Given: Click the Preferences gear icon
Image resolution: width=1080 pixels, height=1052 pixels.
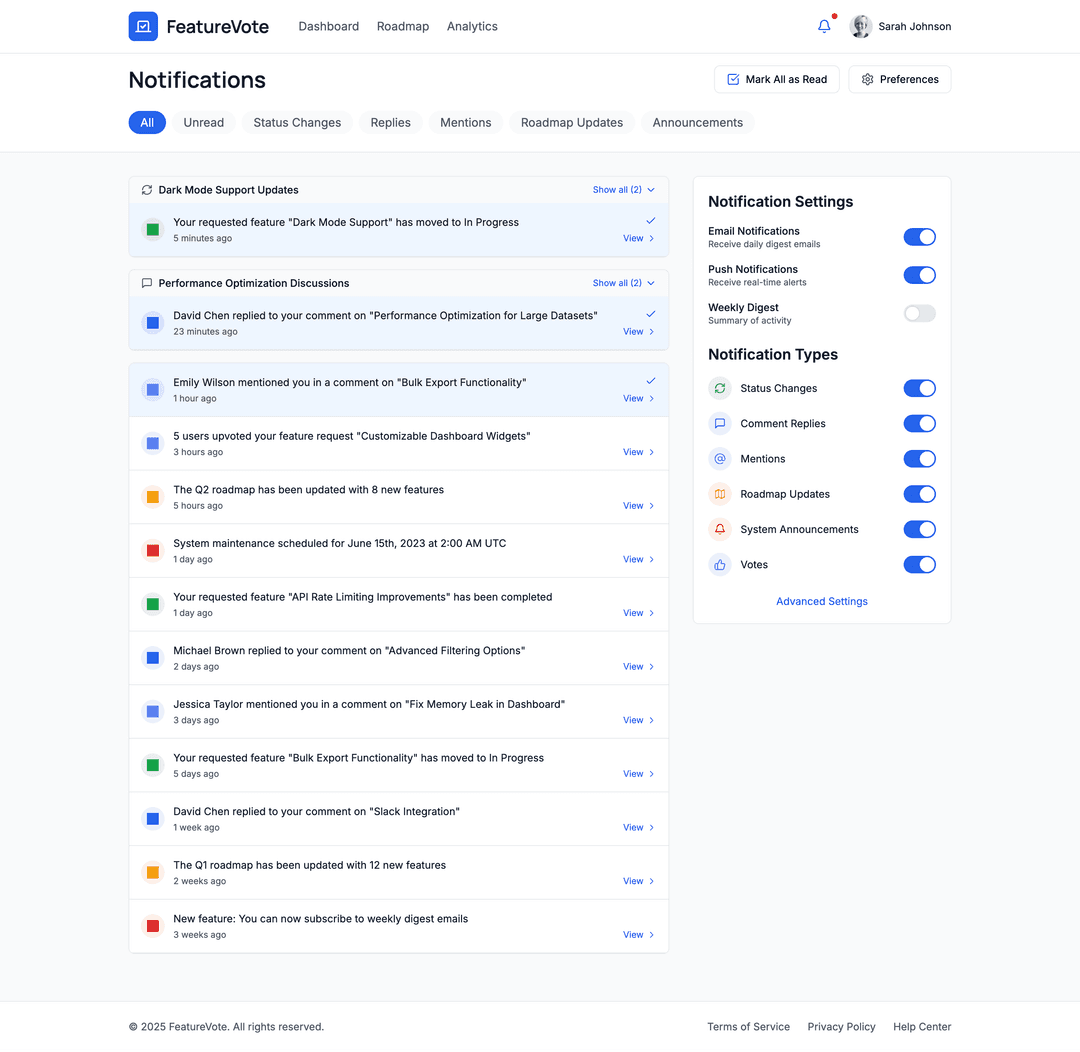Looking at the screenshot, I should pos(868,79).
